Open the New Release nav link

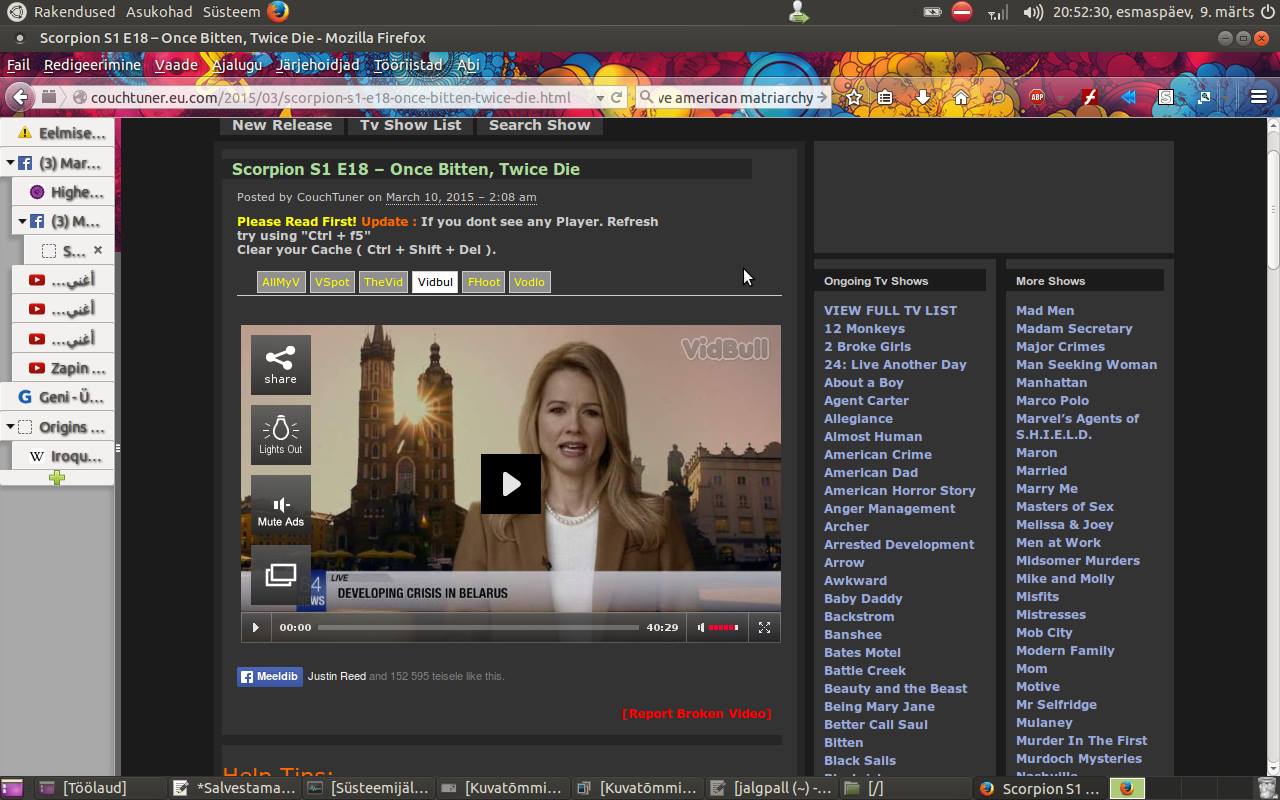coord(282,125)
